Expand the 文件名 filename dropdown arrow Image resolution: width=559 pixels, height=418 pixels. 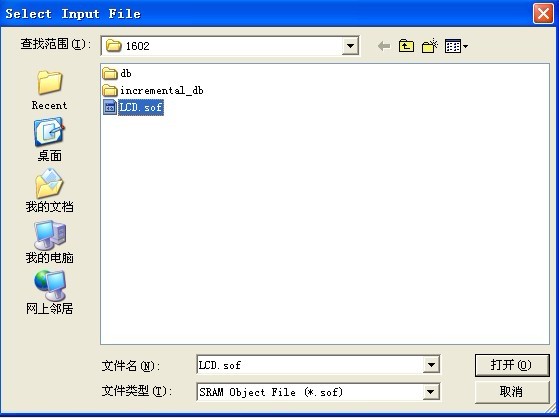tap(431, 365)
